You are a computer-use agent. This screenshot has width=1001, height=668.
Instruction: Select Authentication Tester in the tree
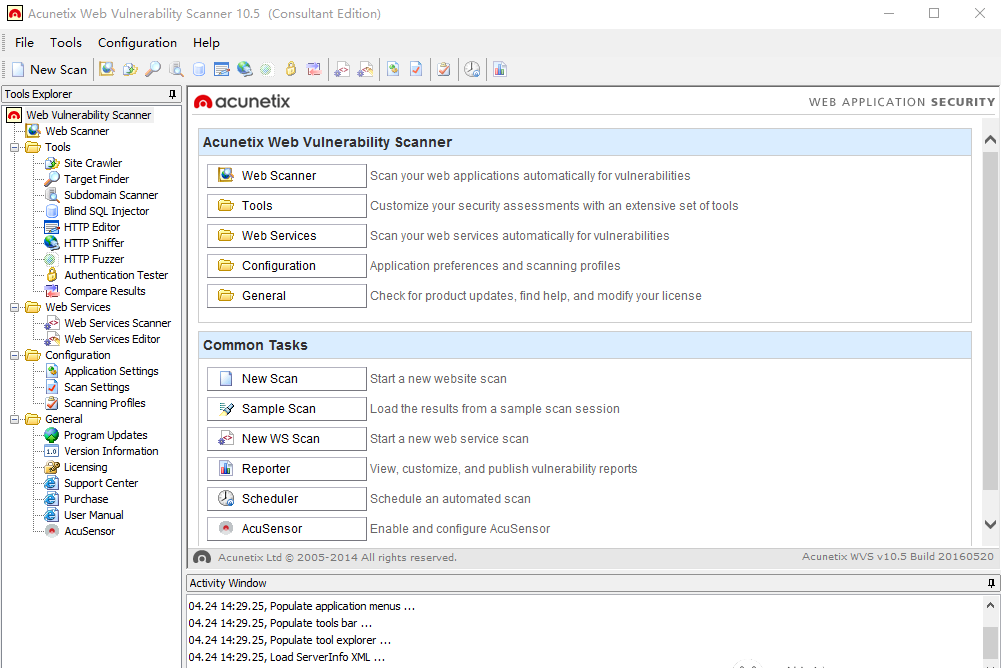(x=116, y=275)
